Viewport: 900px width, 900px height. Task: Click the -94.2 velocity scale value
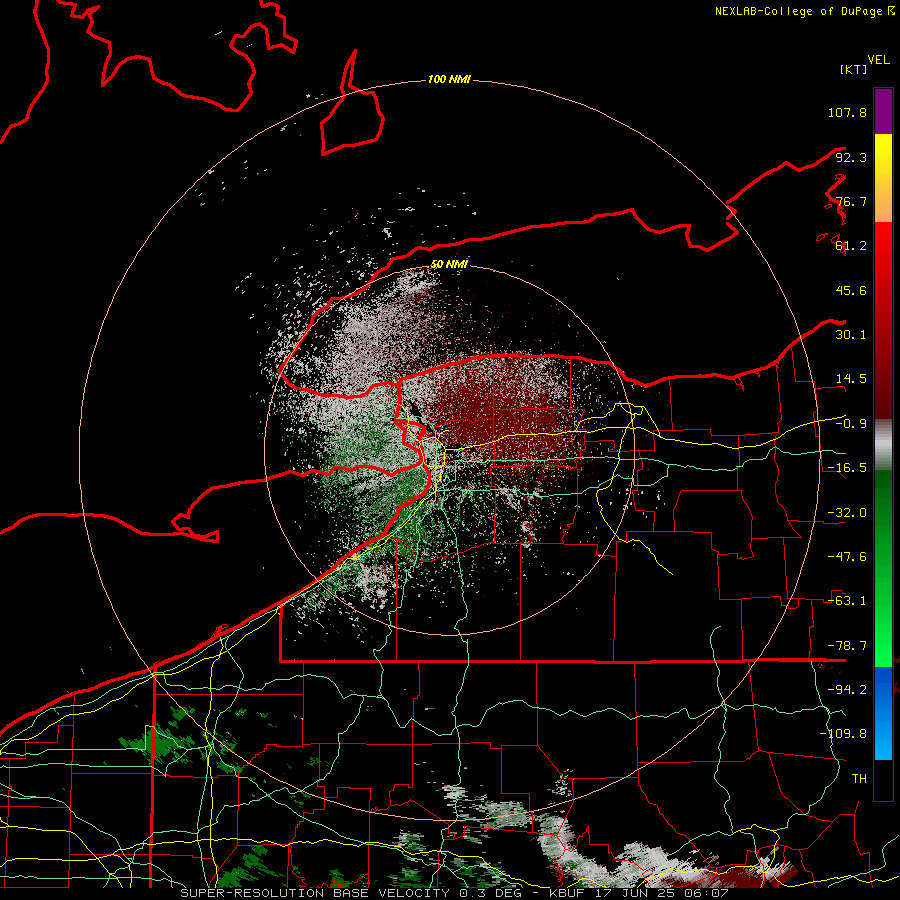coord(847,689)
